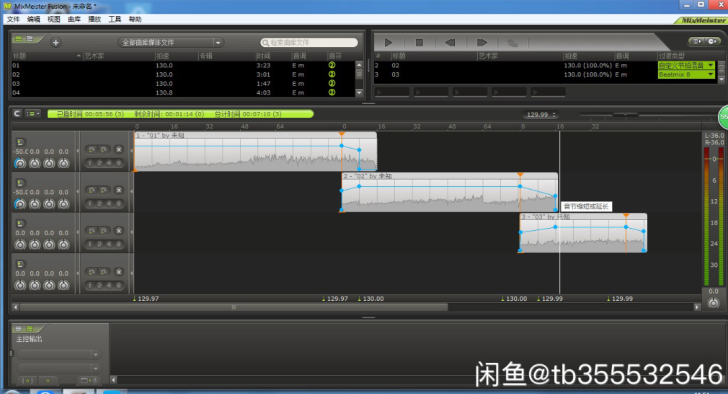Screen dimensions: 728x394
Task: Click track one's left loop-arrow icon
Action: tap(92, 149)
